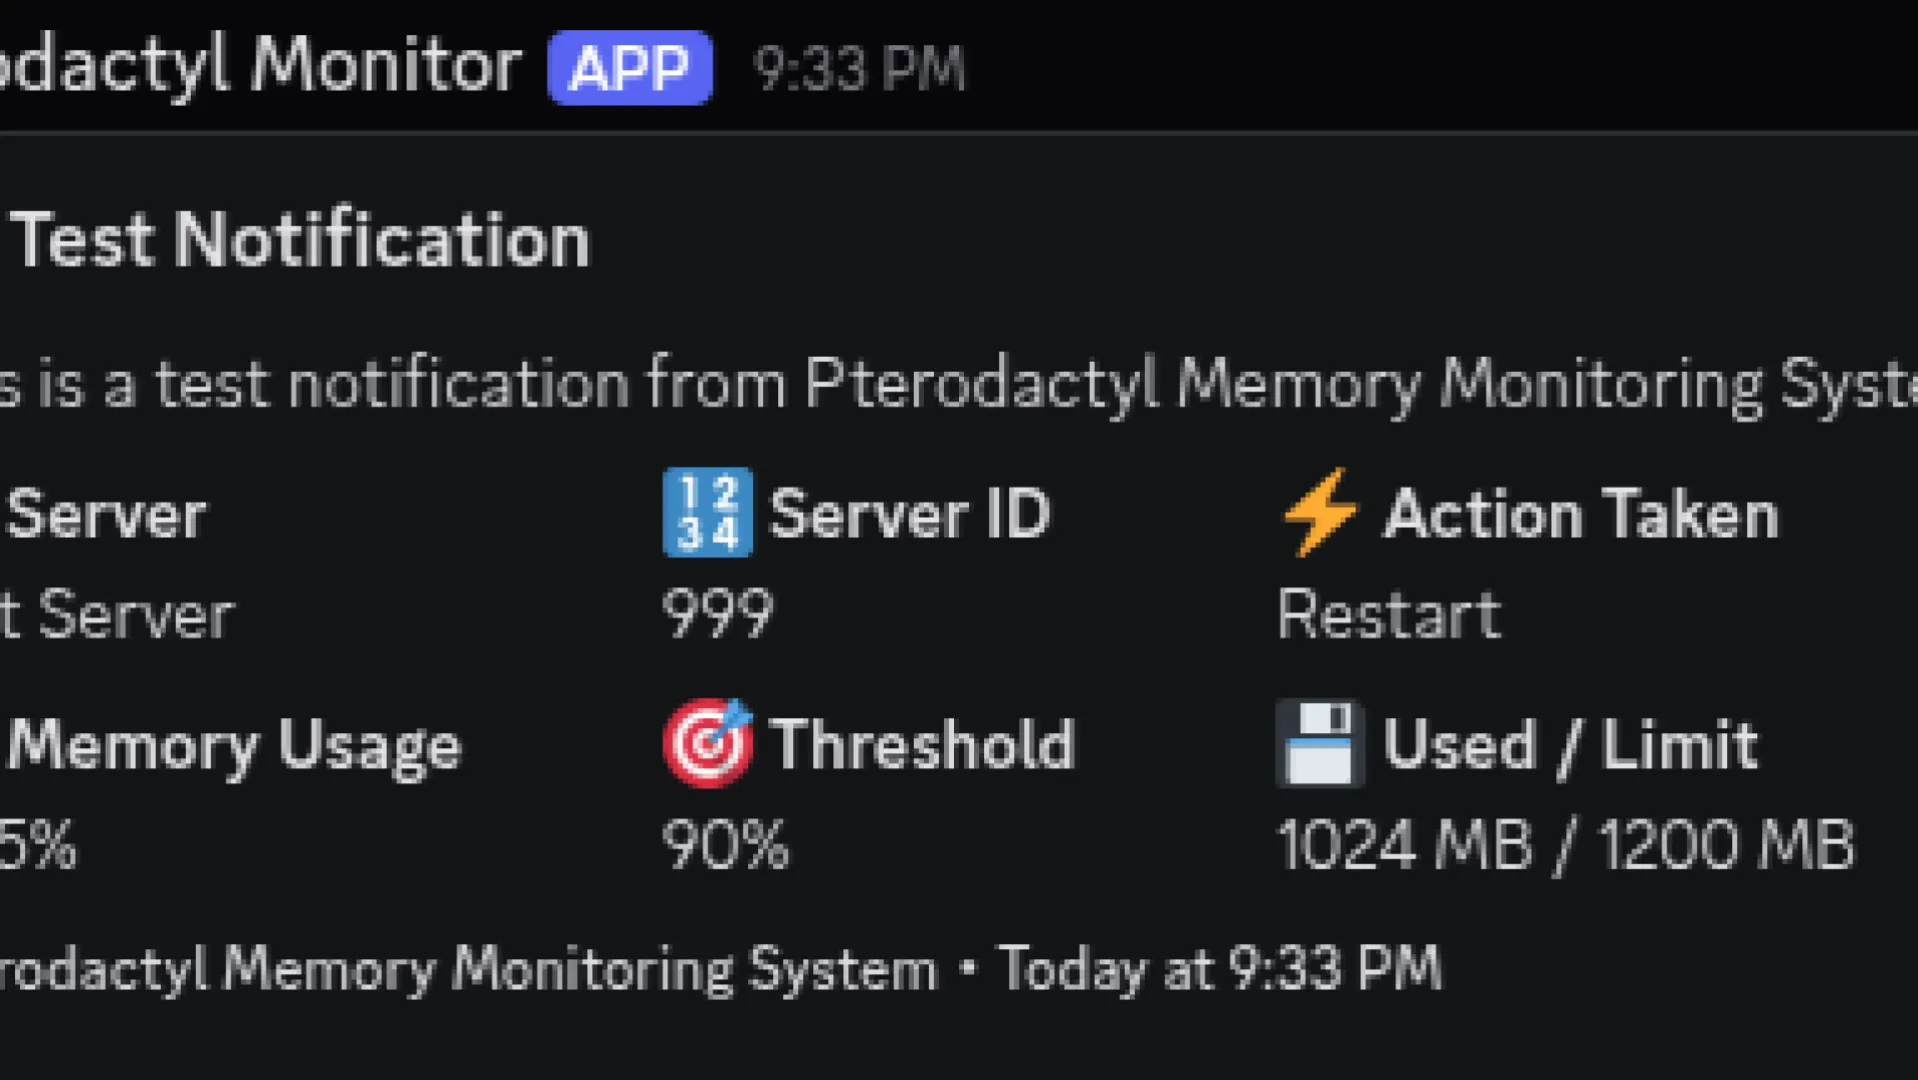The image size is (1918, 1080).
Task: Click the lightning bolt Action Taken icon
Action: 1320,512
